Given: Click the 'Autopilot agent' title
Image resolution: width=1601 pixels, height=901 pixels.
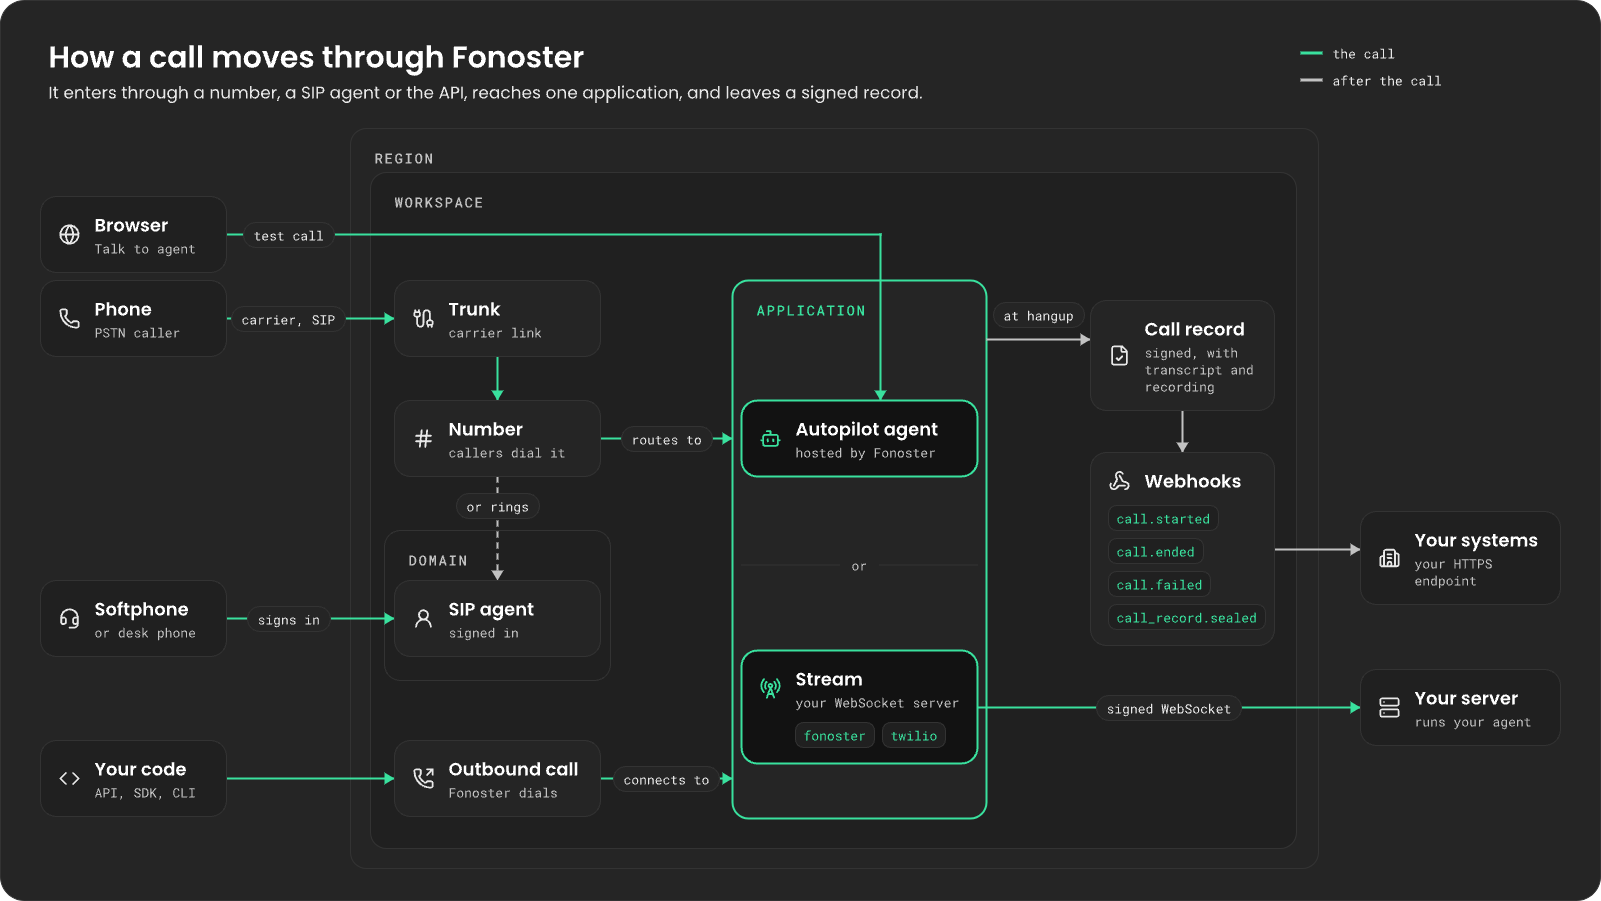Looking at the screenshot, I should [866, 429].
